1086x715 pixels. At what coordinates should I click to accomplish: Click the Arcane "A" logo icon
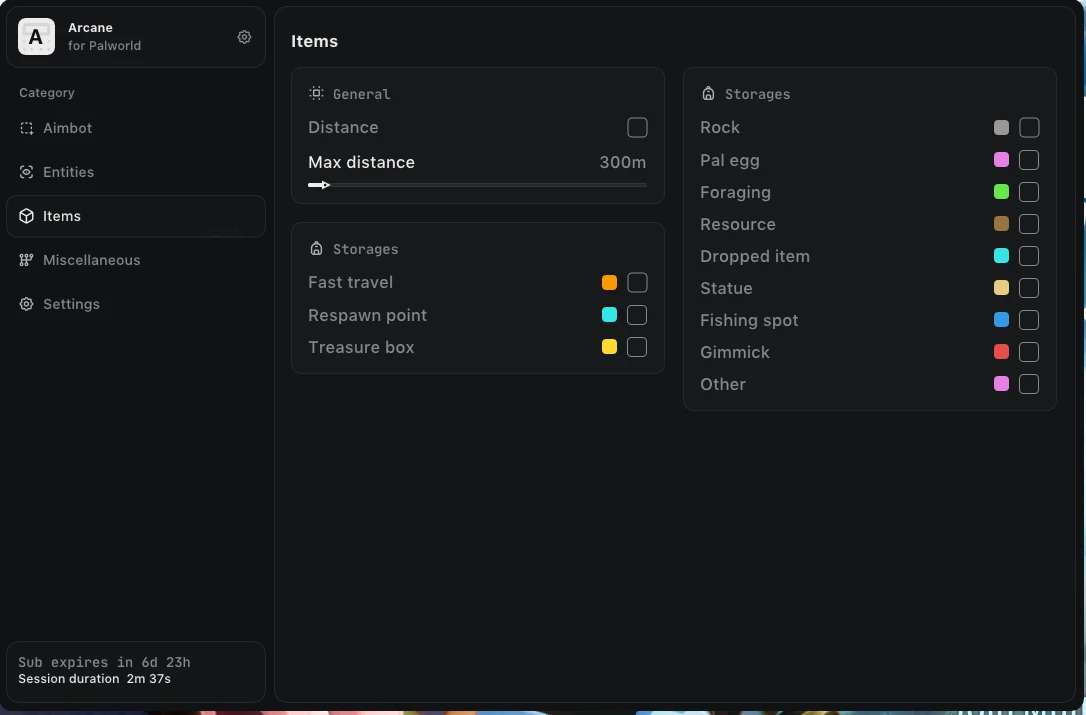36,37
